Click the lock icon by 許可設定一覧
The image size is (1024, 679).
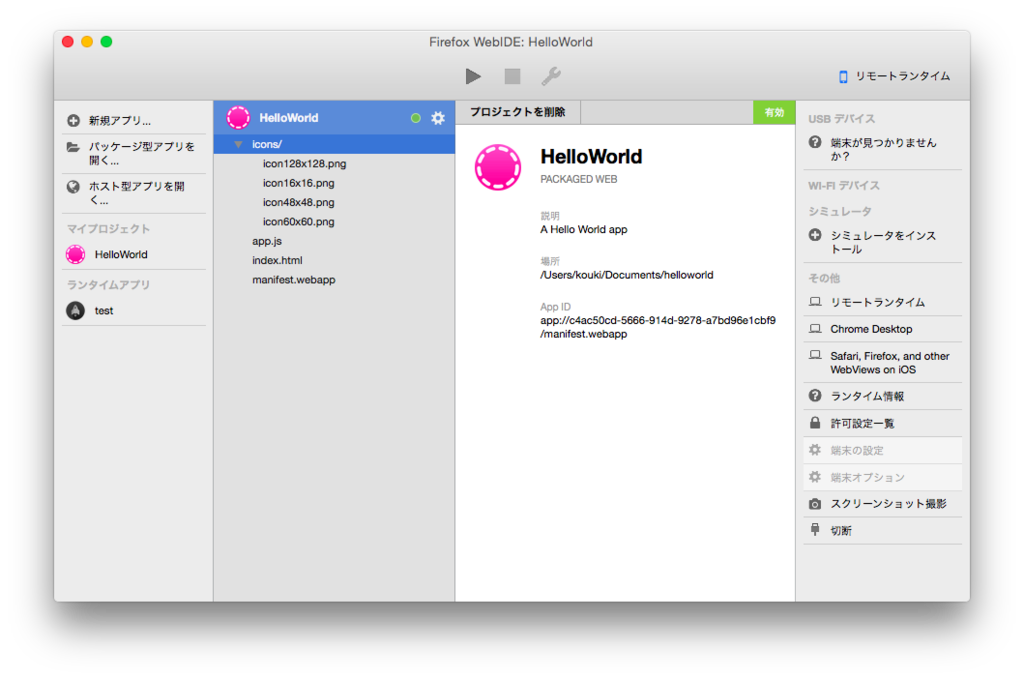815,423
